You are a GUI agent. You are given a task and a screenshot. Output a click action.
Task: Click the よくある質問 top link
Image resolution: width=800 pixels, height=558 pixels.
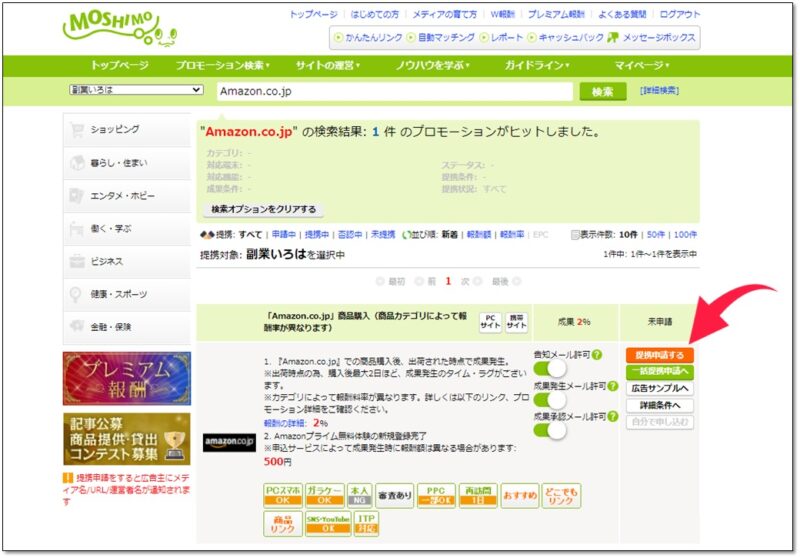tap(622, 14)
